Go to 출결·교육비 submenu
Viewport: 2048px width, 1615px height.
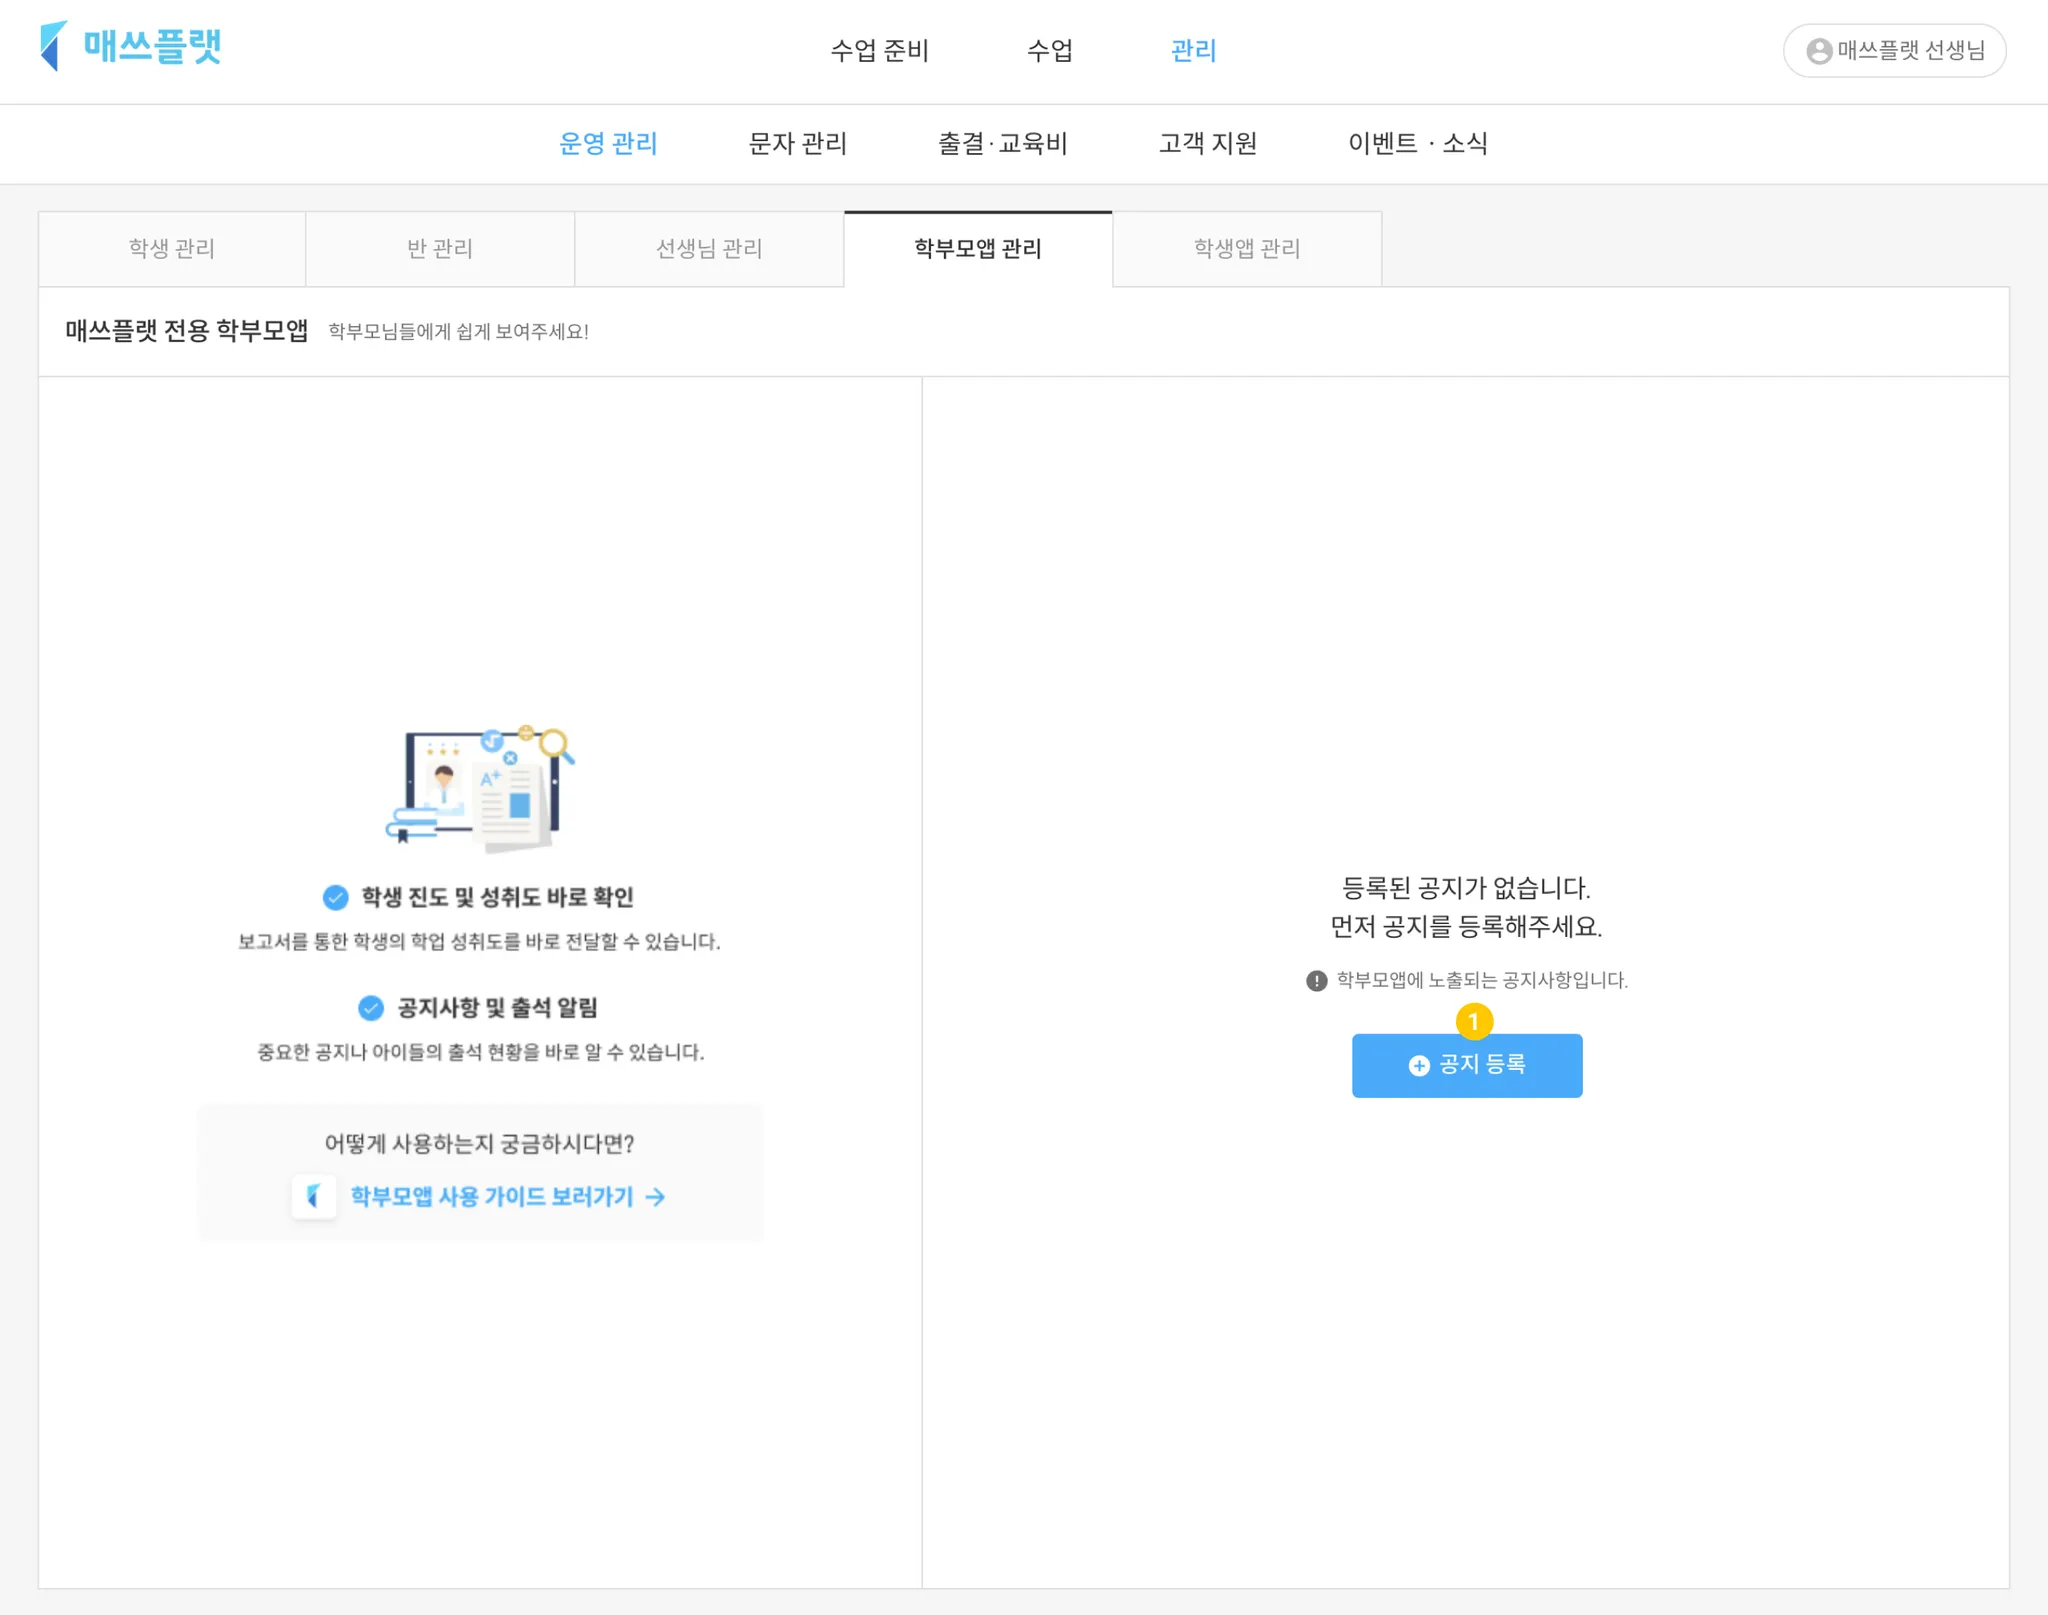pos(1002,144)
